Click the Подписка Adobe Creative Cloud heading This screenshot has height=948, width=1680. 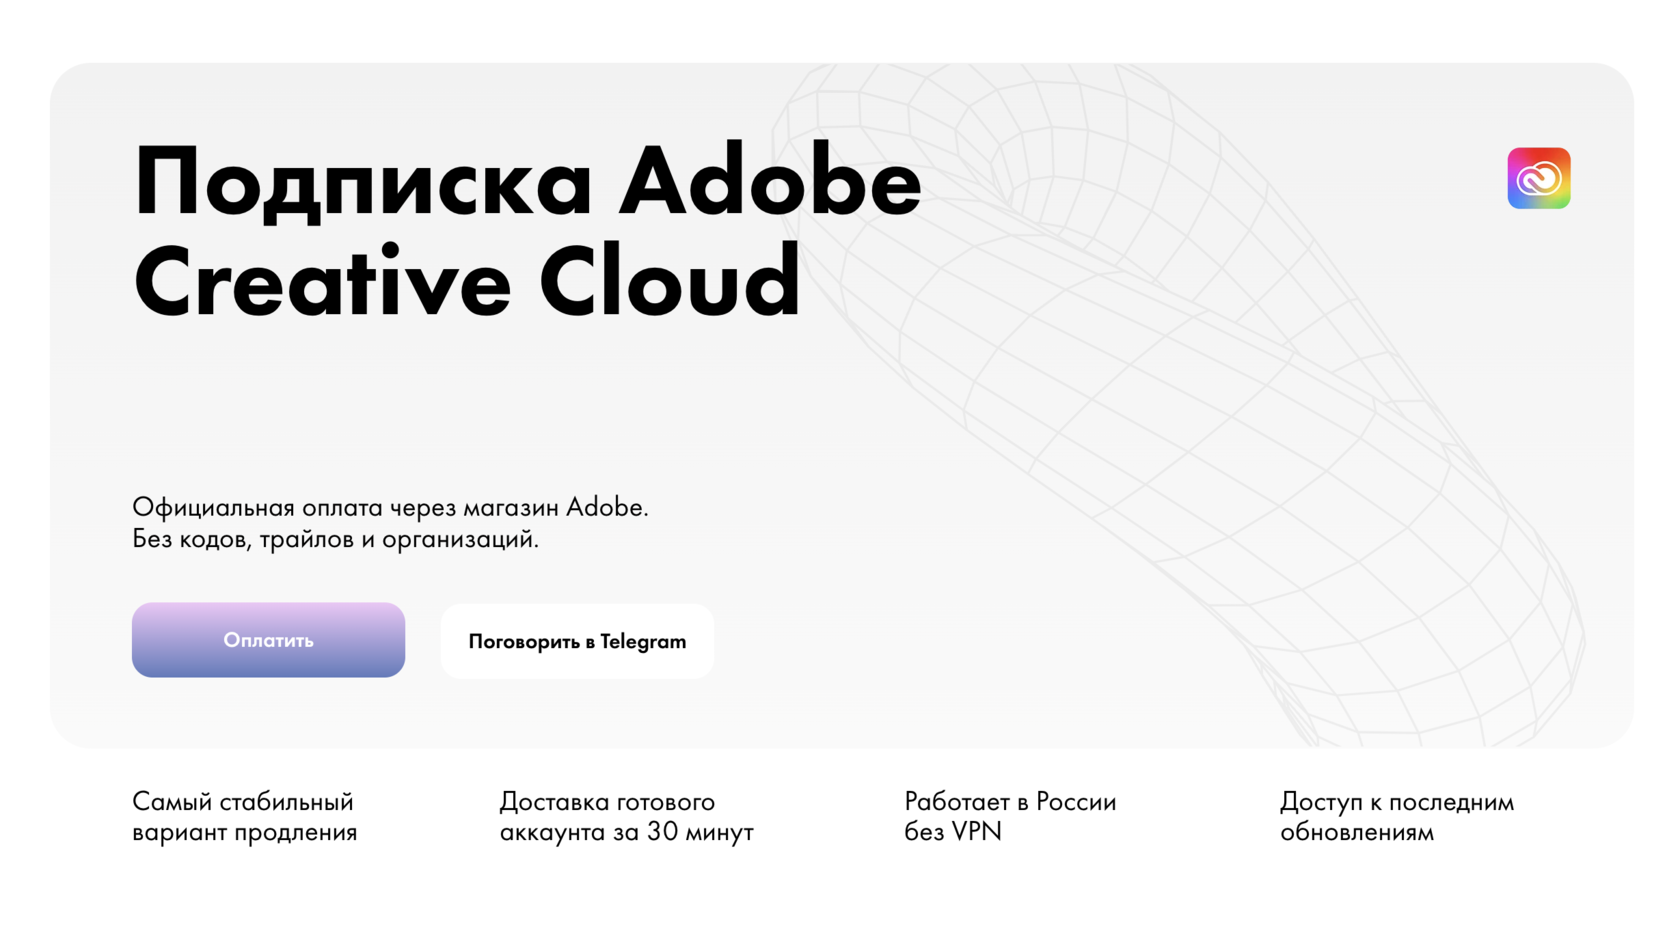527,231
